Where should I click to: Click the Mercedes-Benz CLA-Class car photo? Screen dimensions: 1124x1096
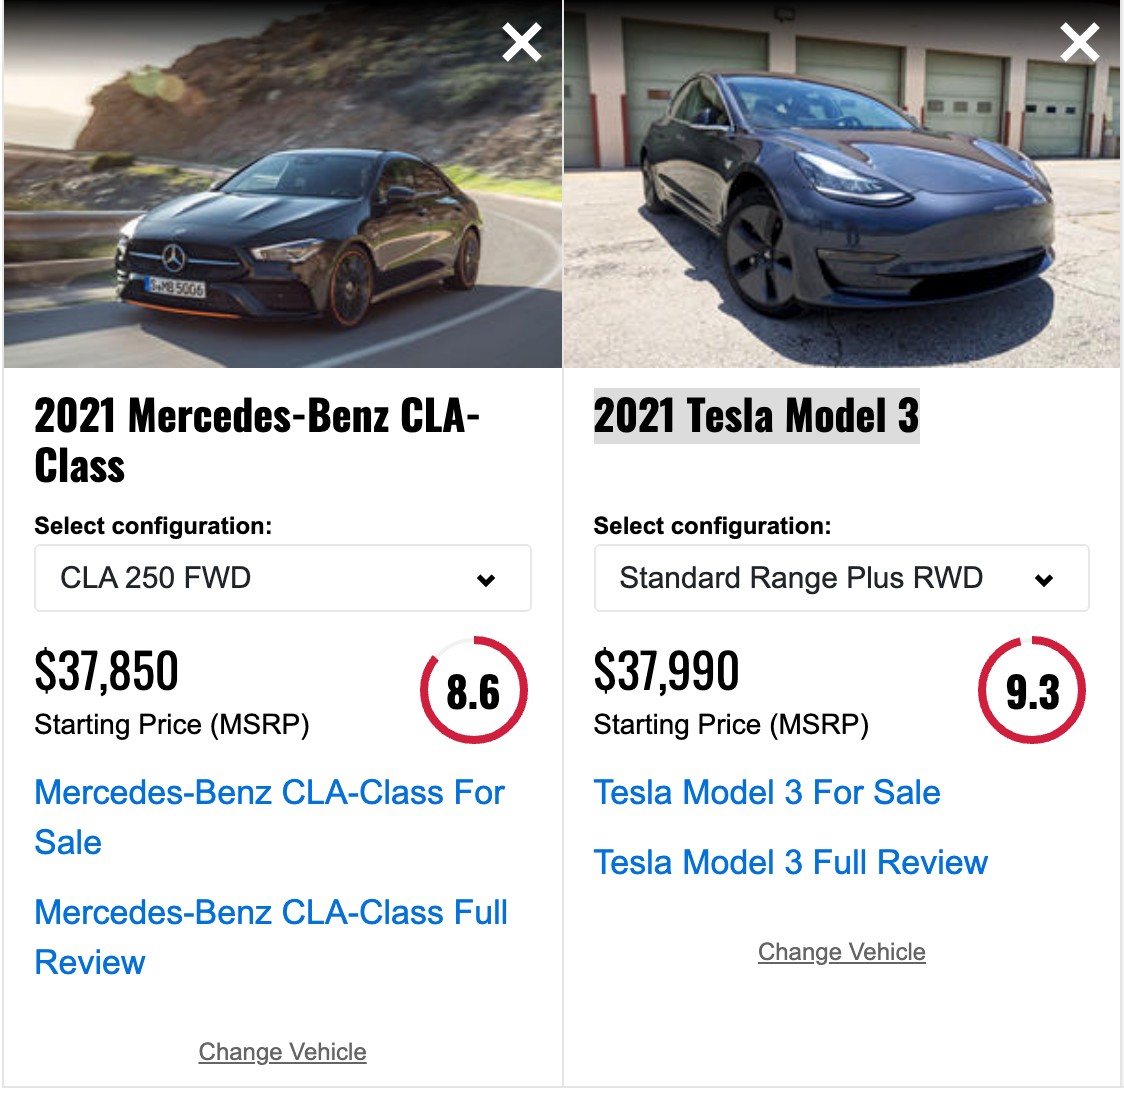pos(282,184)
